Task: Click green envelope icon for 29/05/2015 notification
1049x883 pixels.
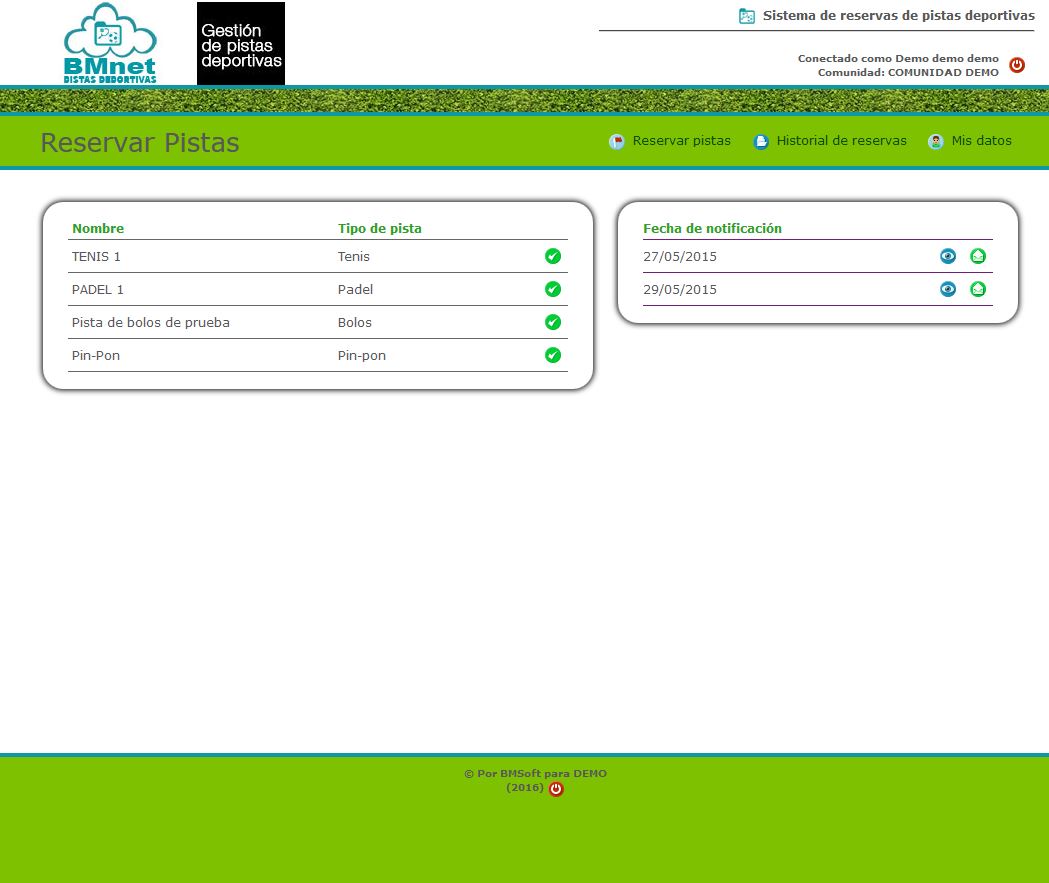Action: coord(978,289)
